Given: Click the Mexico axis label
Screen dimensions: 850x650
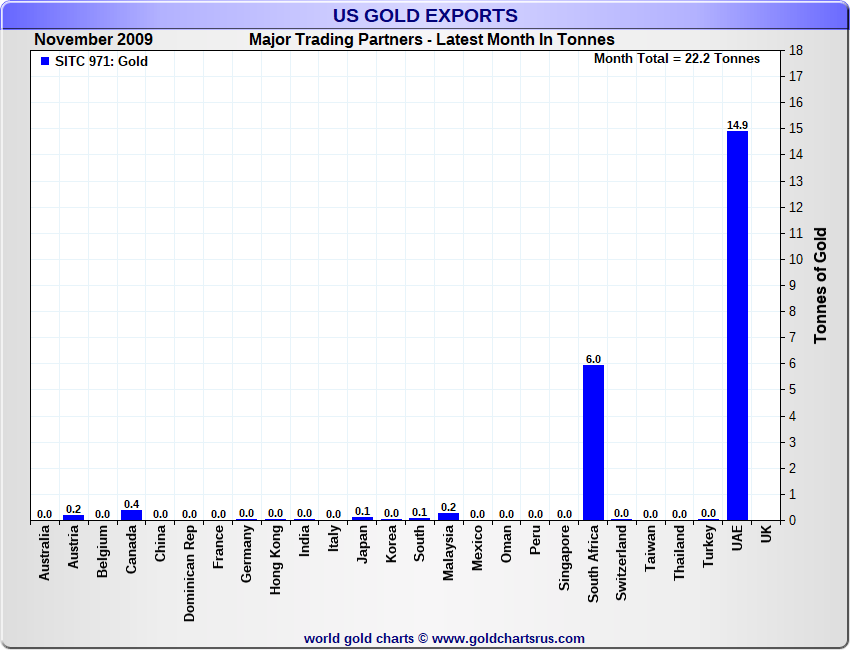Looking at the screenshot, I should click(477, 548).
